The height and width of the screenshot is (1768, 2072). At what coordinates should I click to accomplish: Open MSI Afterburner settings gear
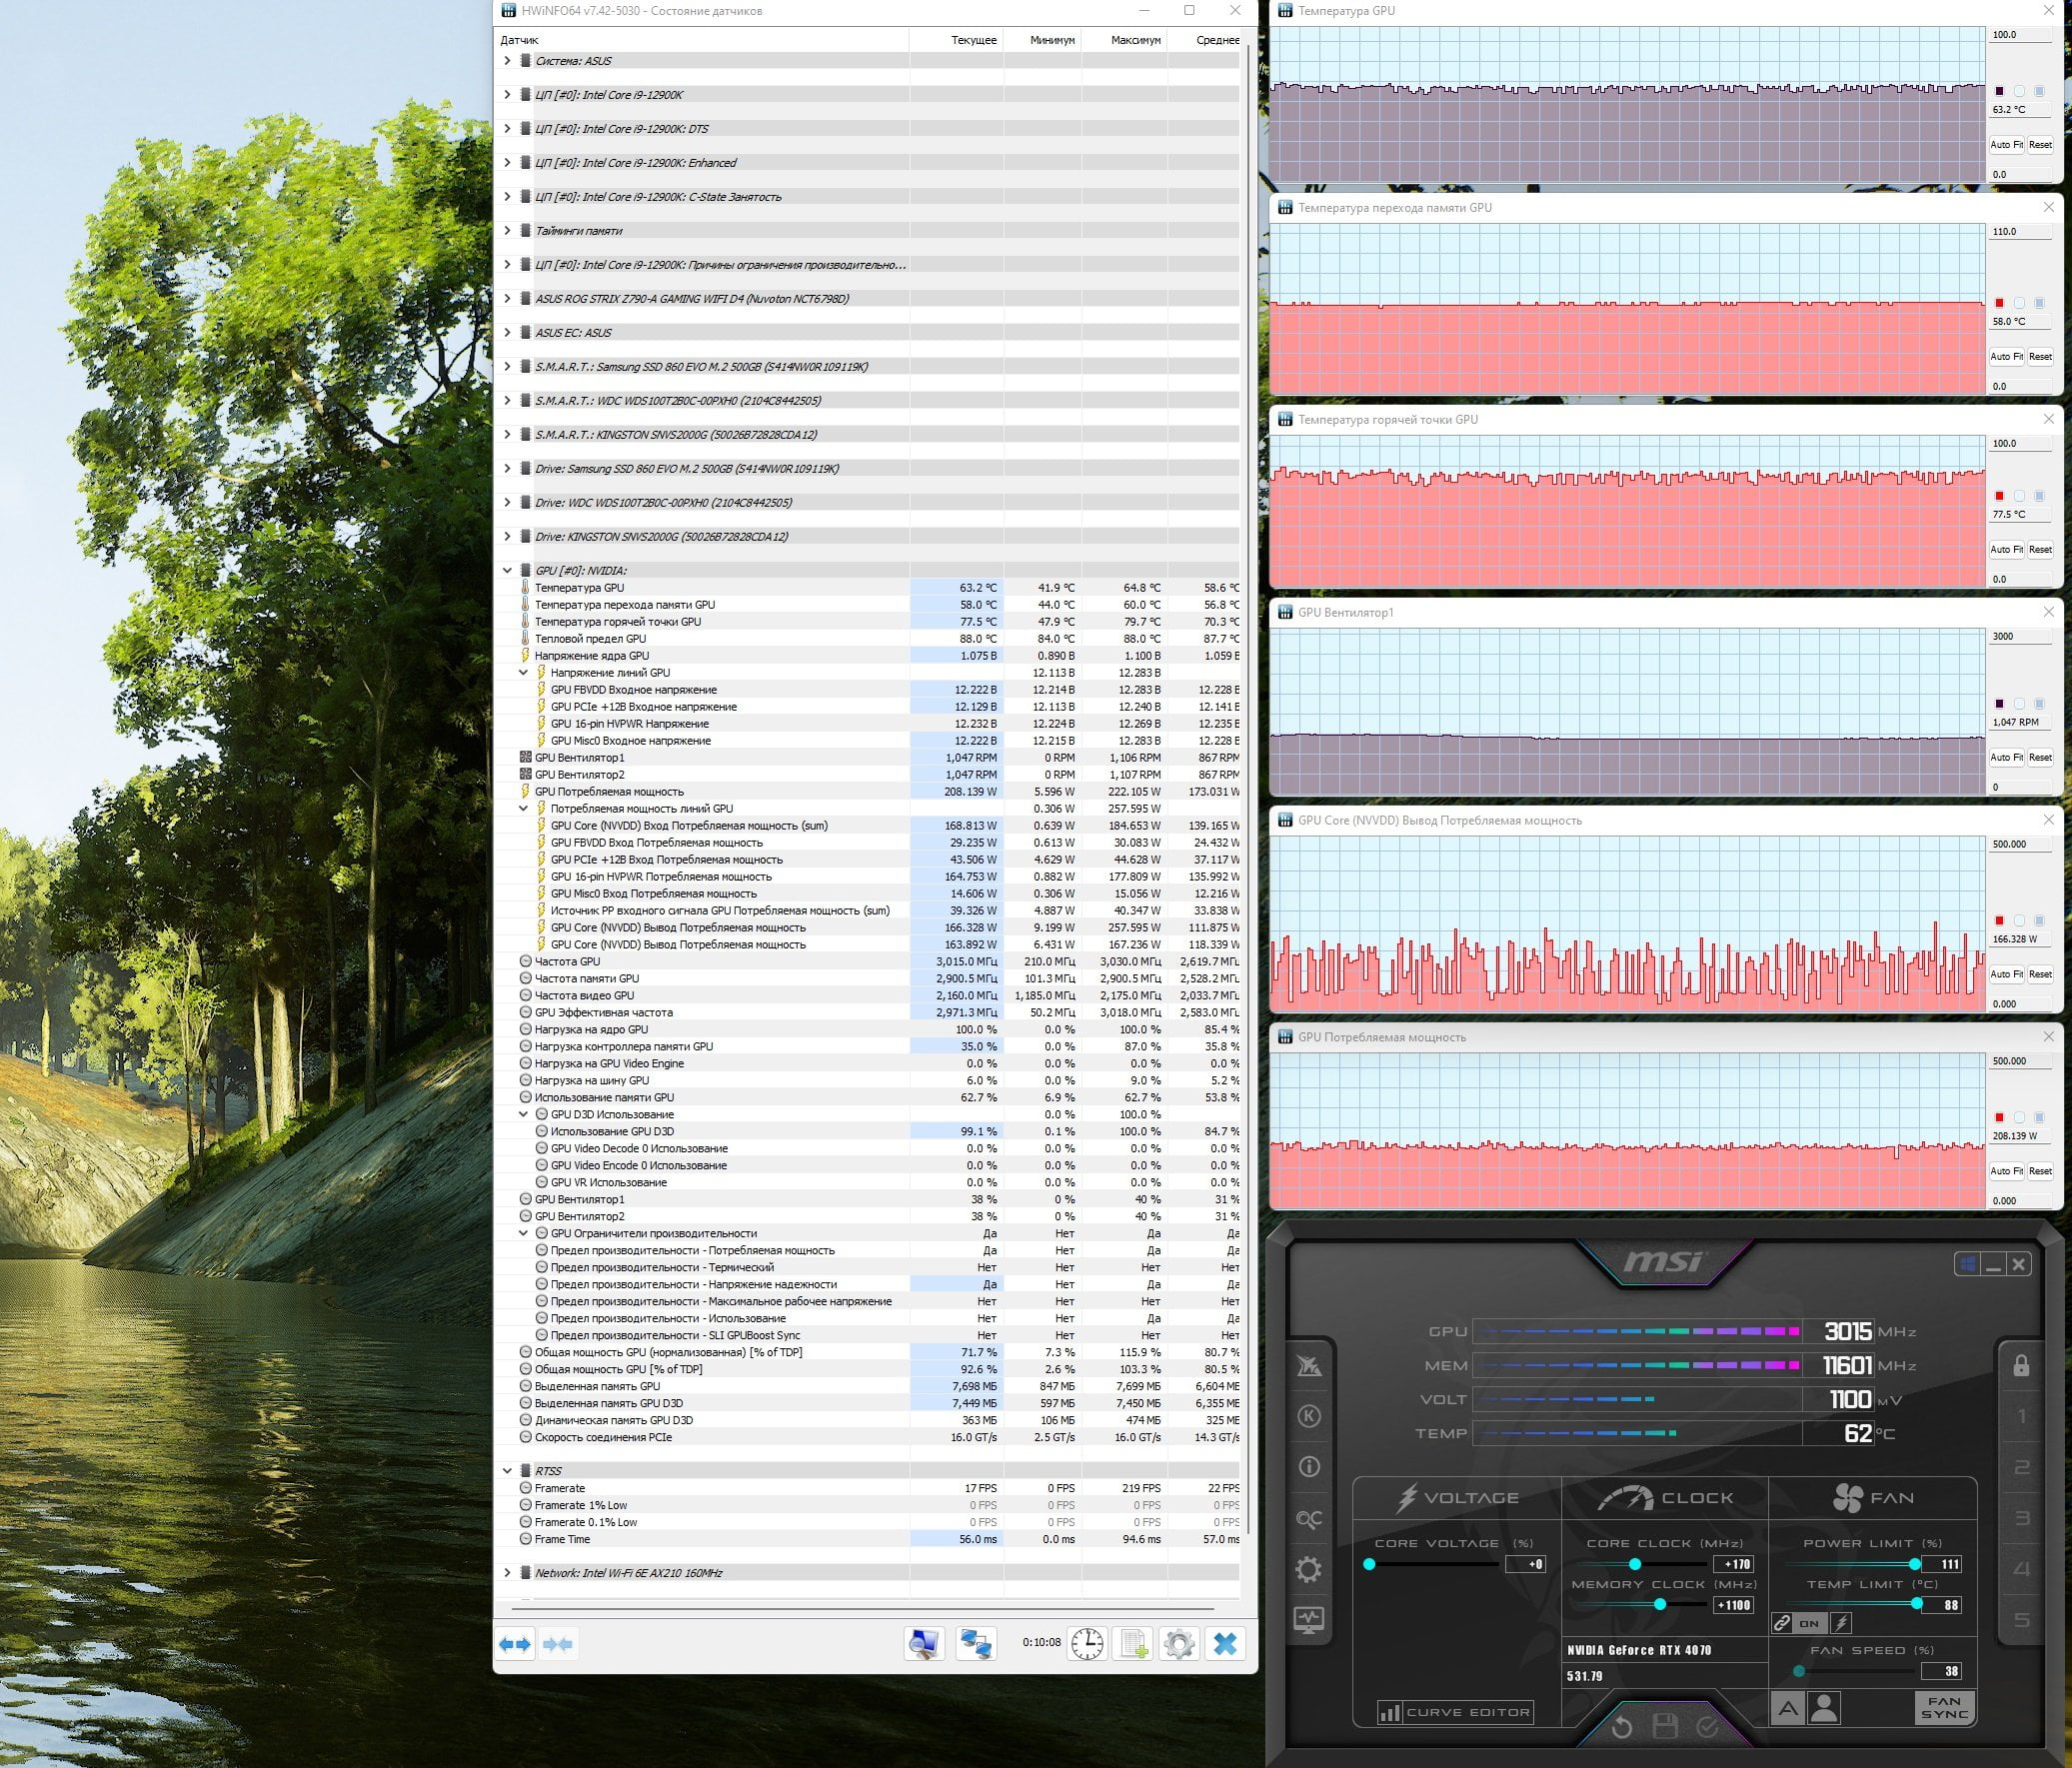tap(1308, 1569)
